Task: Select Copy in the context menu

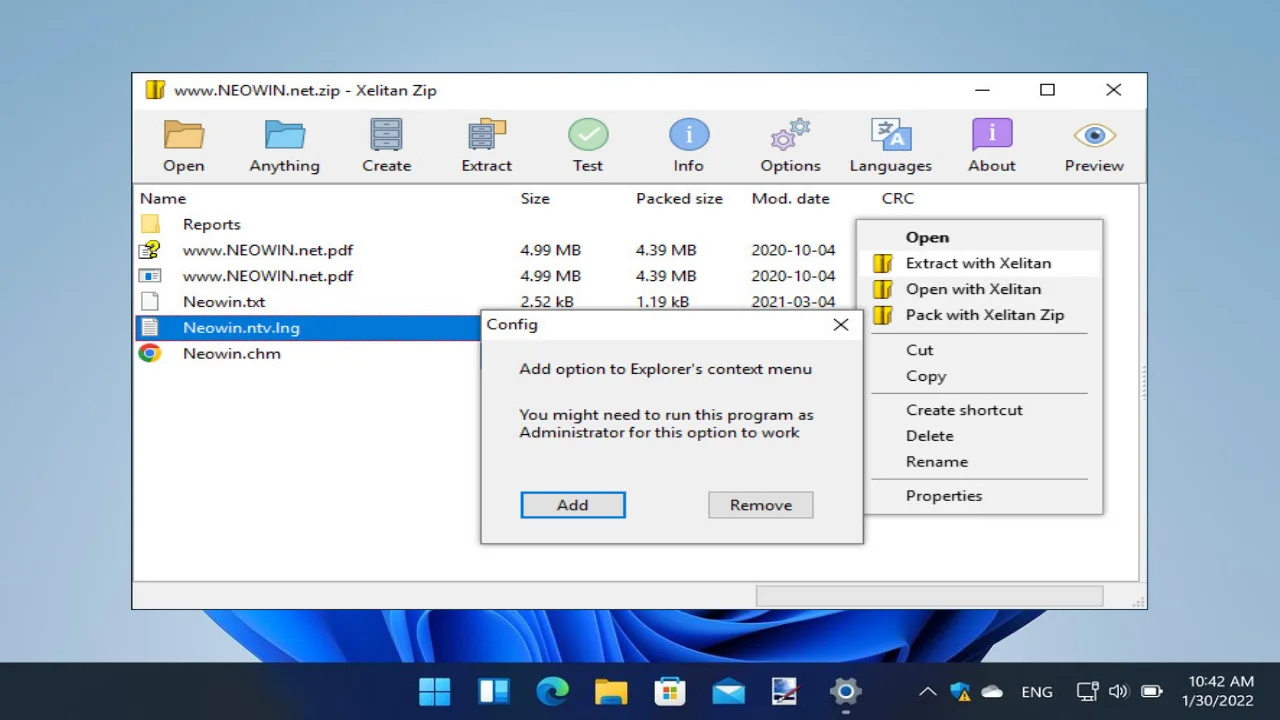Action: (x=926, y=376)
